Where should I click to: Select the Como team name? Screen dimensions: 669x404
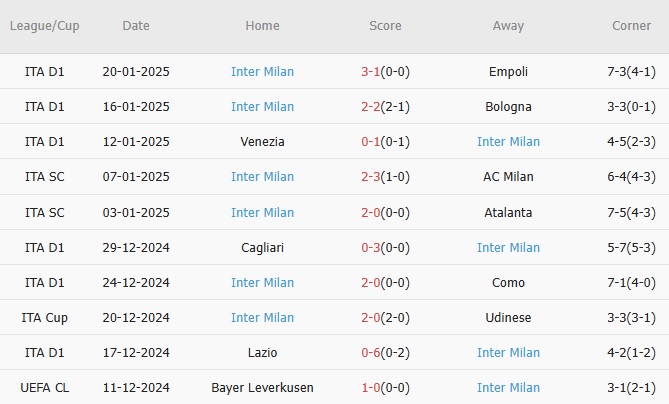click(508, 283)
